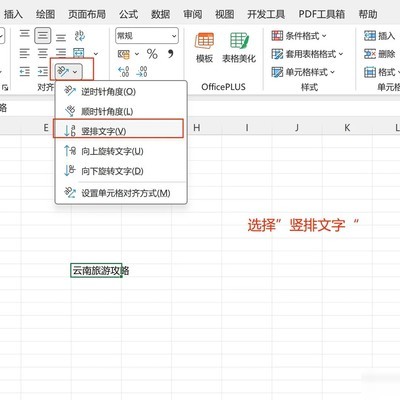Switch to the 插入 ribbon tab

[13, 14]
